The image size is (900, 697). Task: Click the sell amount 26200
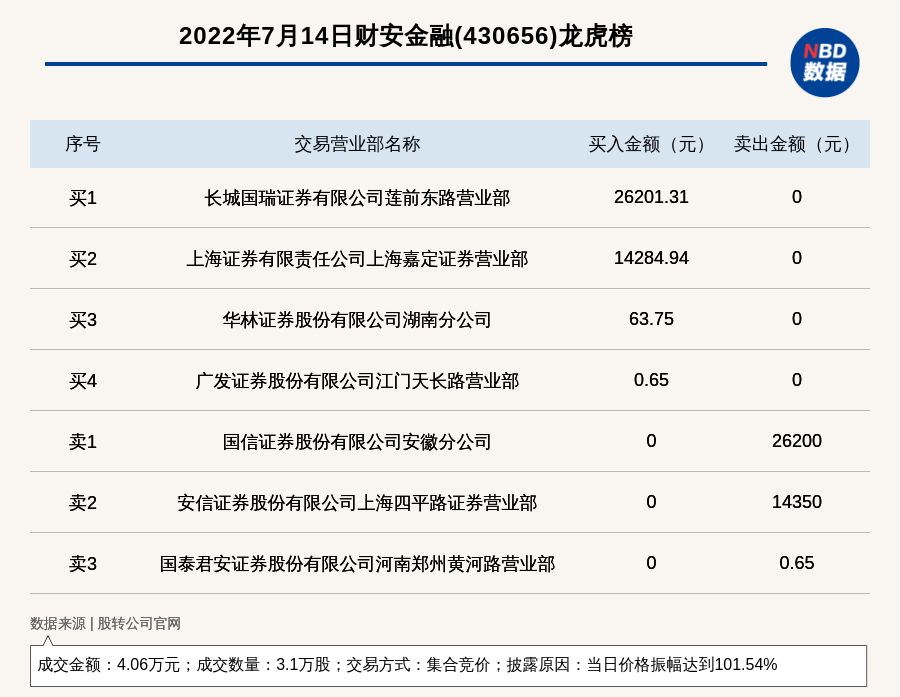pos(797,440)
